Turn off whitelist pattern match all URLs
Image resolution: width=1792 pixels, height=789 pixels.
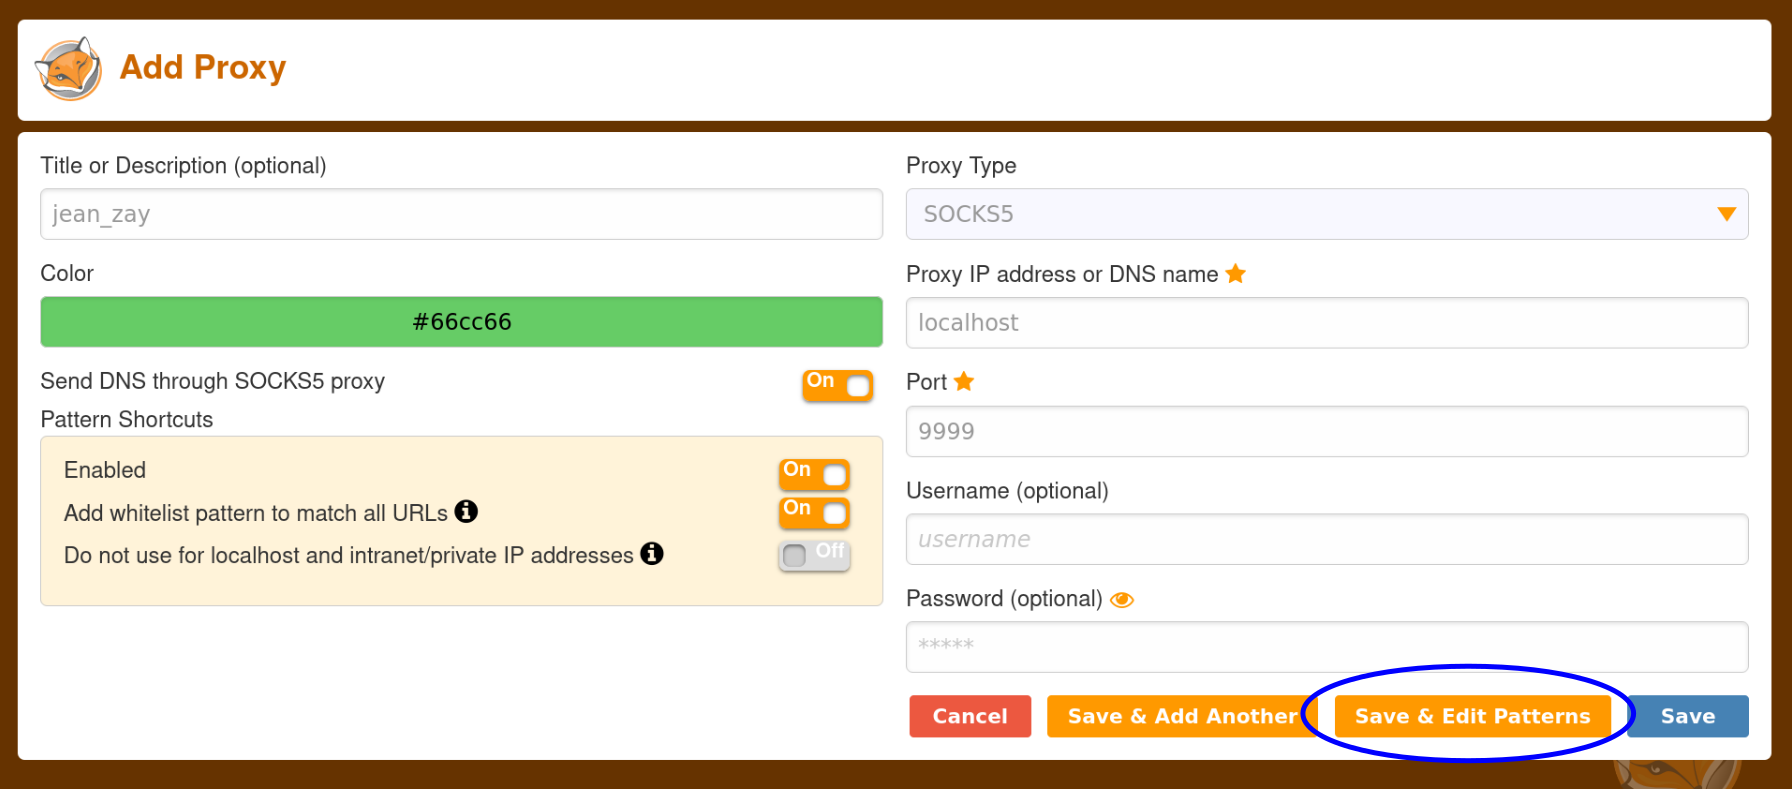click(x=815, y=513)
